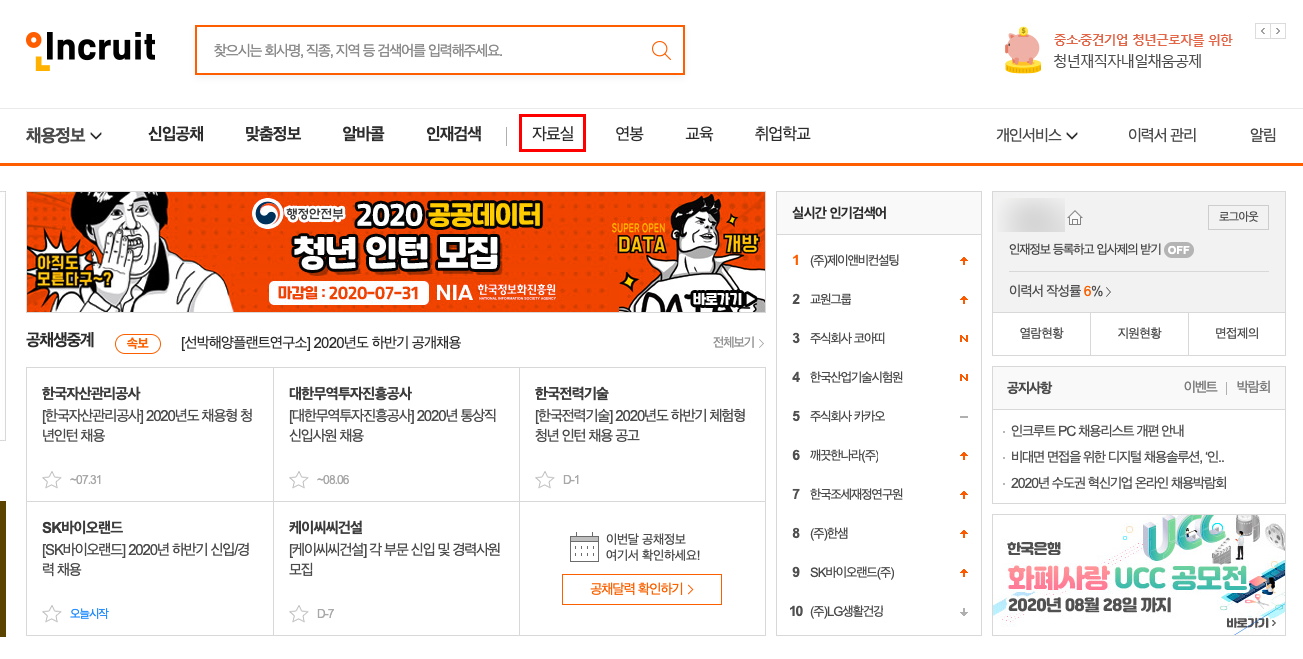Select trending search 교원그룹
Viewport: 1303px width, 659px height.
(830, 299)
